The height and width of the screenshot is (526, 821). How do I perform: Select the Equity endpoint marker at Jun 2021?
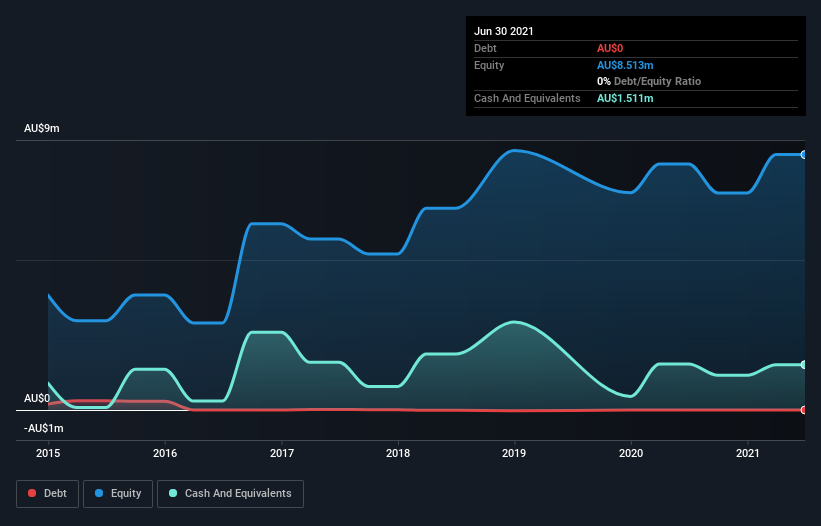804,155
